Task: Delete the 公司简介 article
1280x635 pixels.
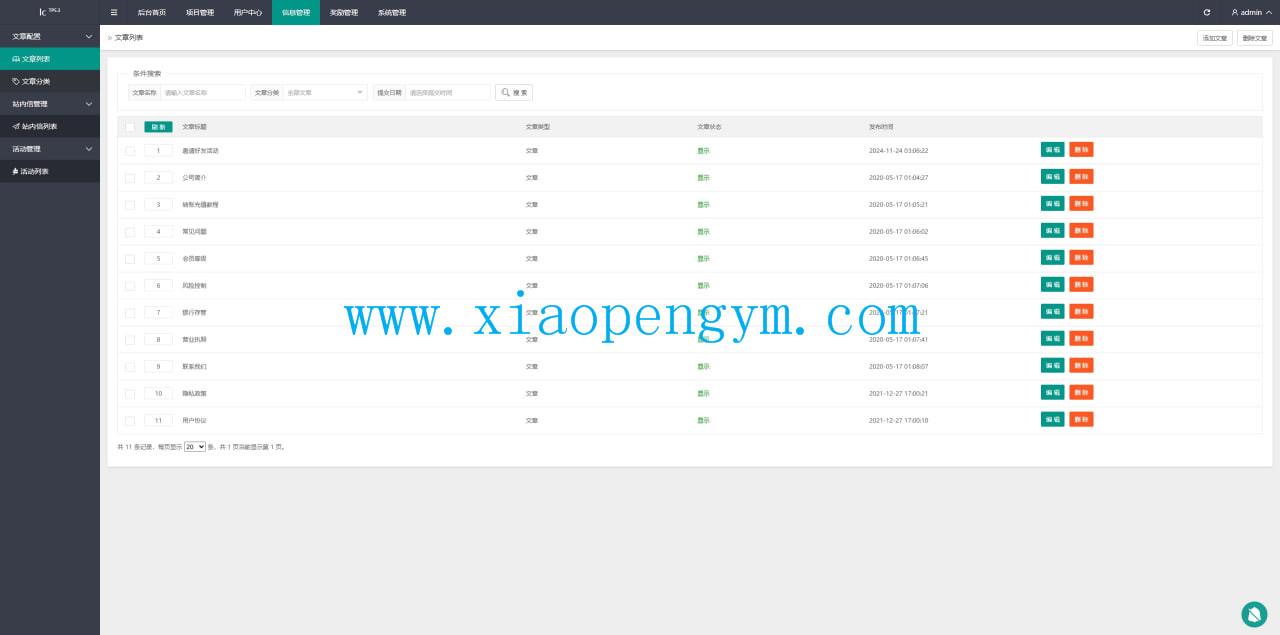Action: 1081,177
